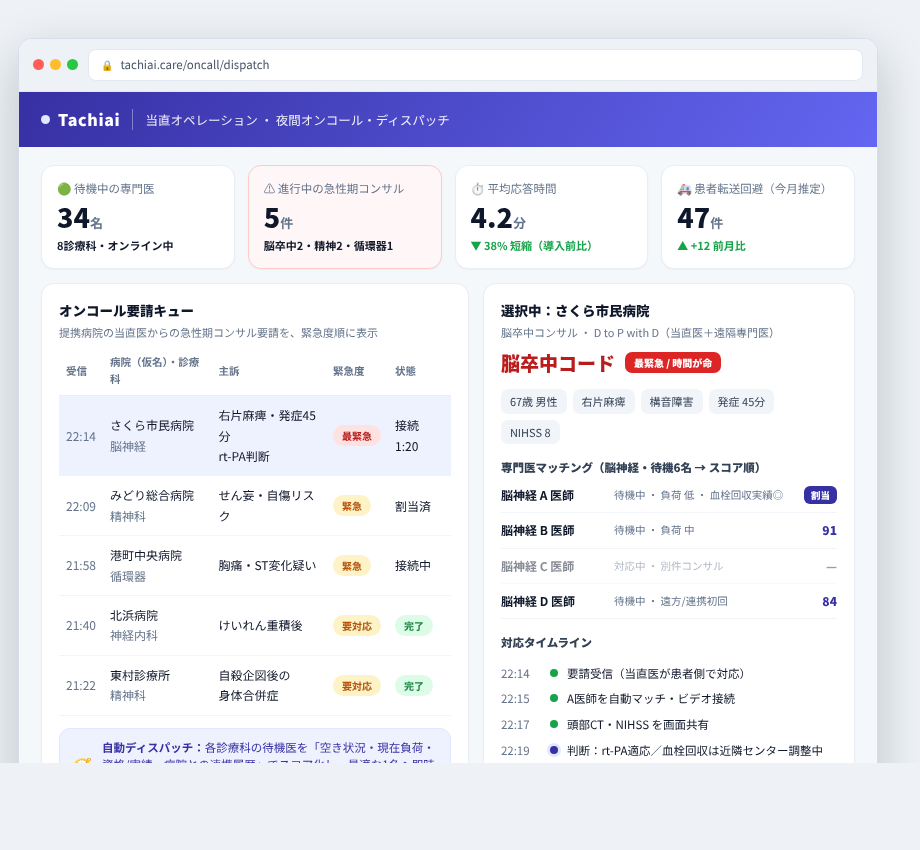The height and width of the screenshot is (850, 920).
Task: Click the 緊急 badge for 港町中央病院
Action: point(351,566)
